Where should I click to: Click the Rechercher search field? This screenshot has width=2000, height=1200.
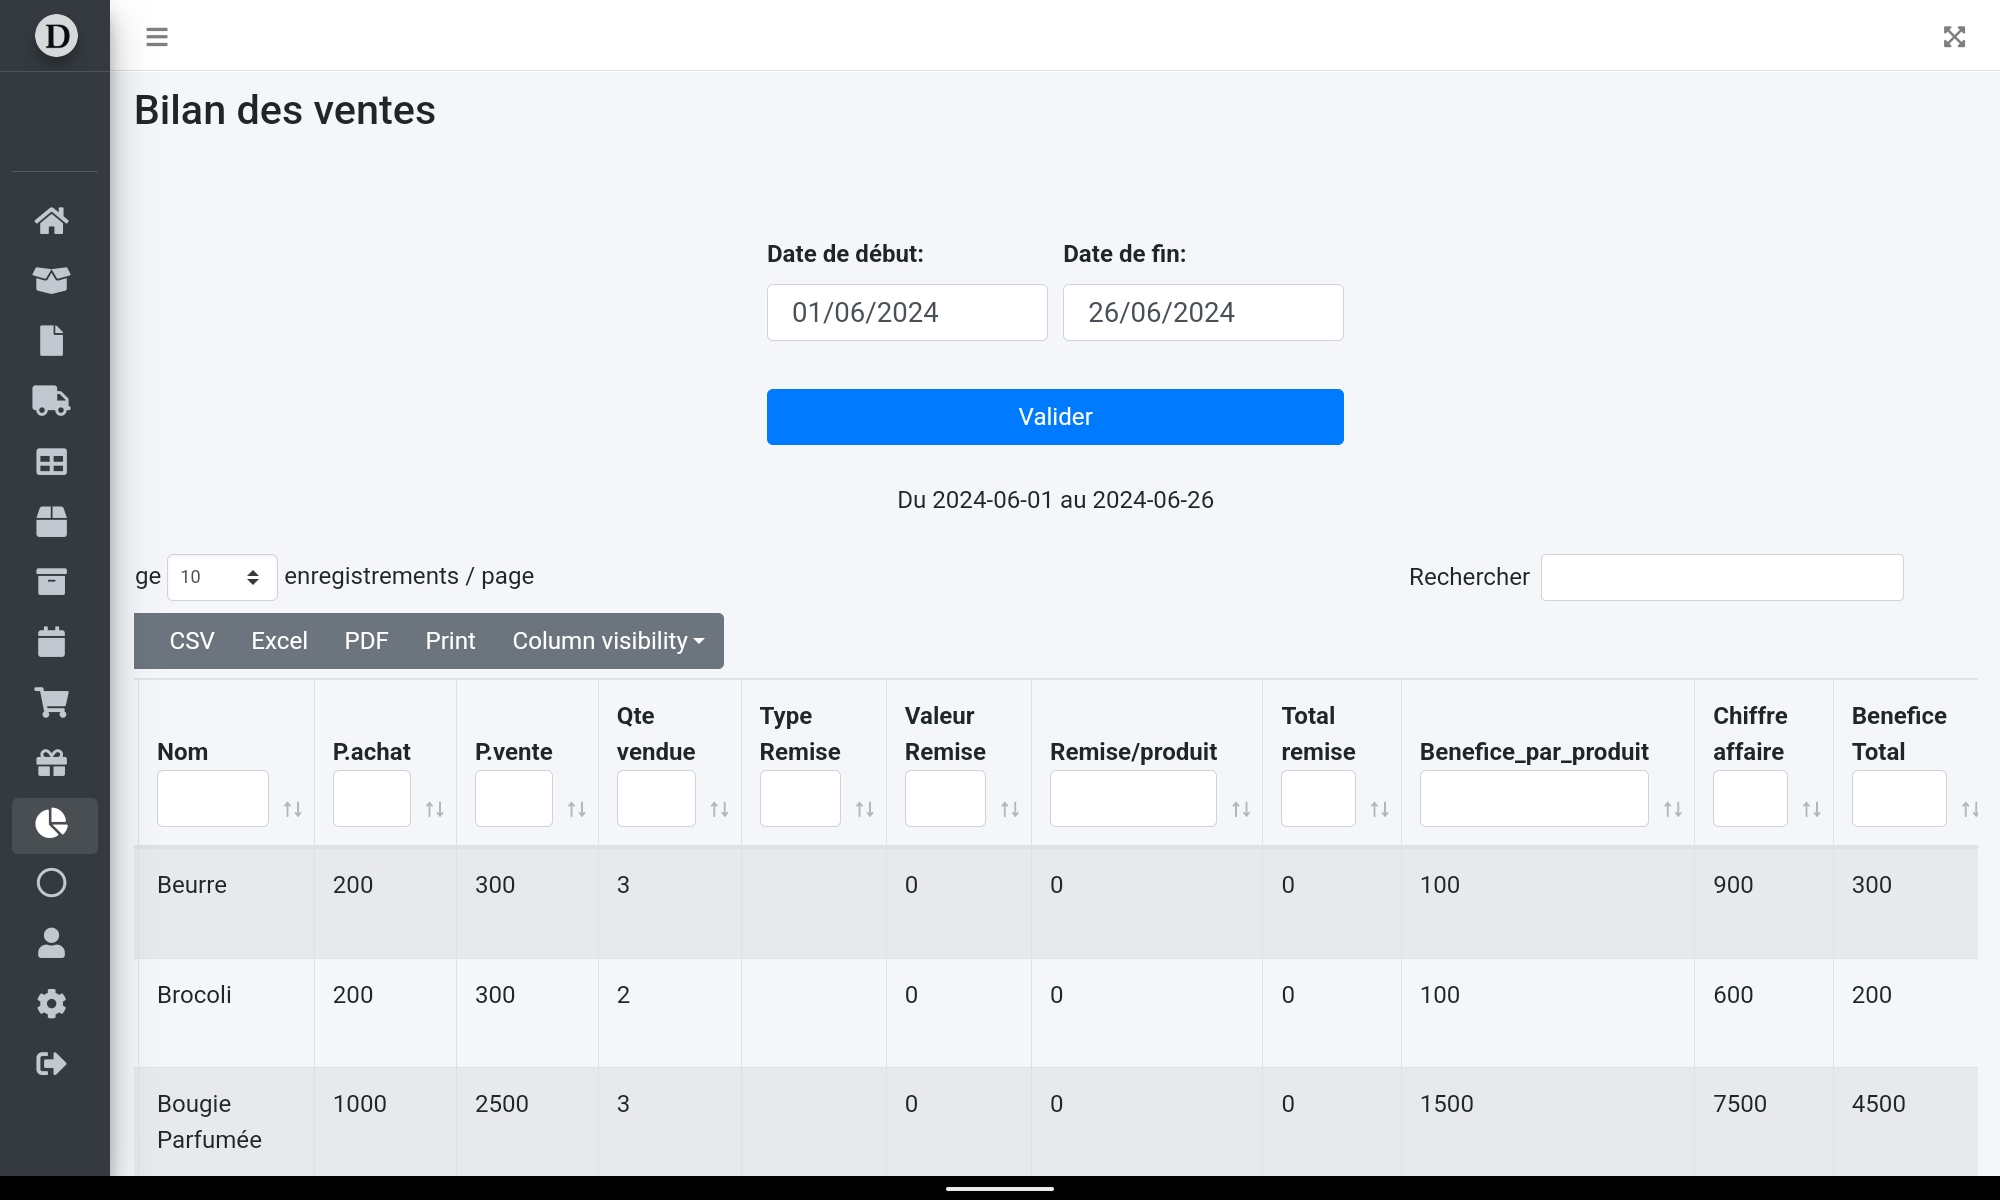tap(1721, 577)
